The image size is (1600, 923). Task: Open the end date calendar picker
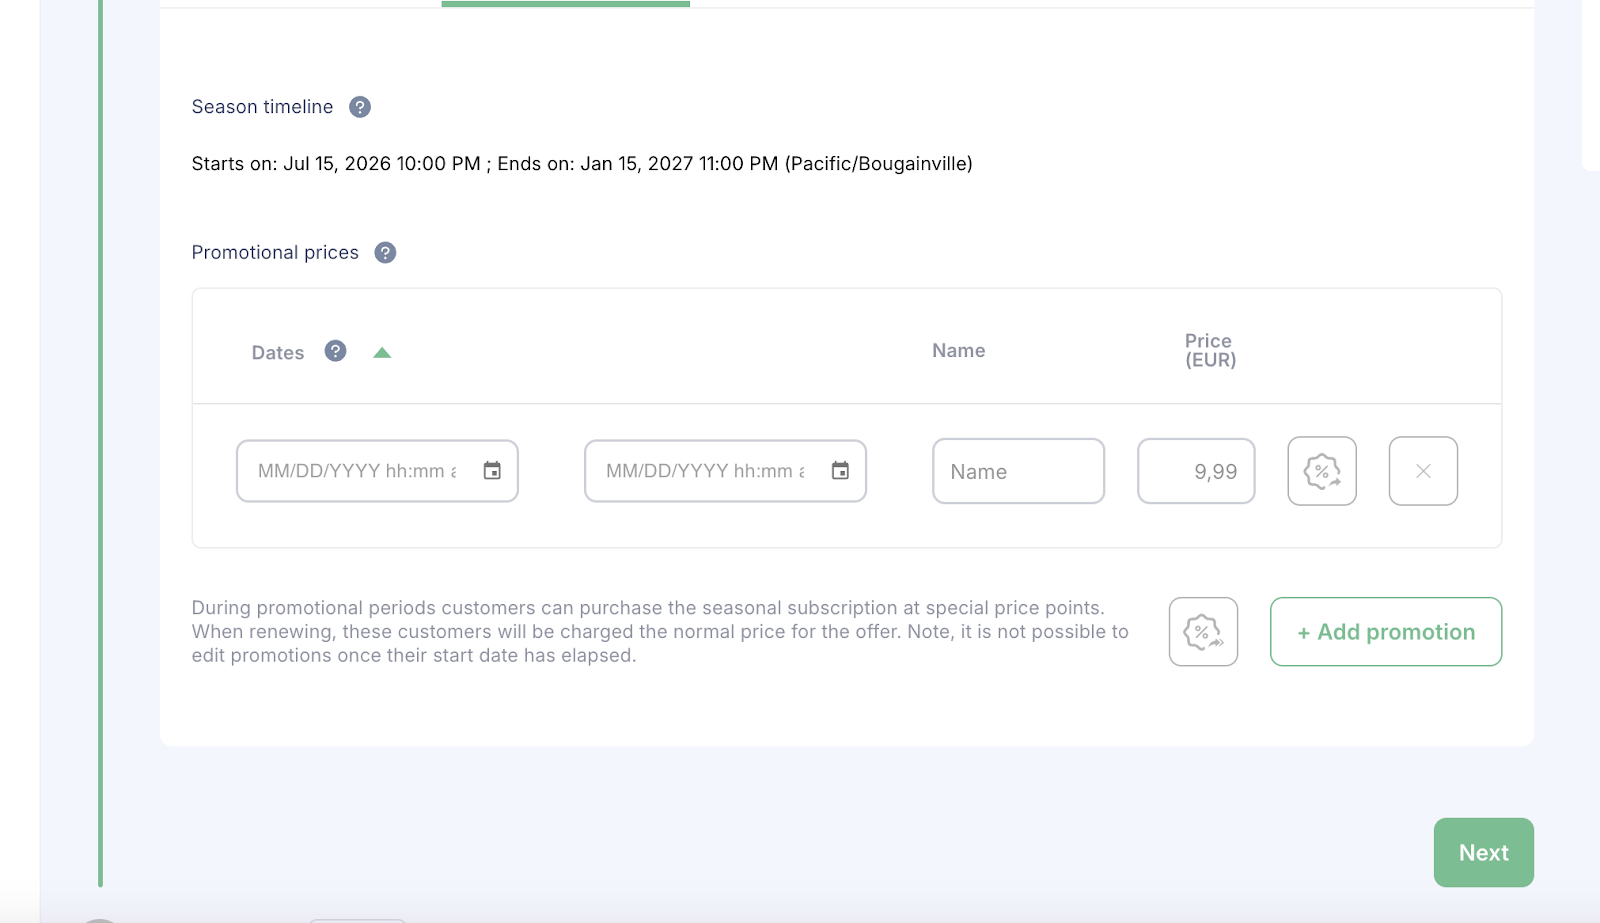840,471
